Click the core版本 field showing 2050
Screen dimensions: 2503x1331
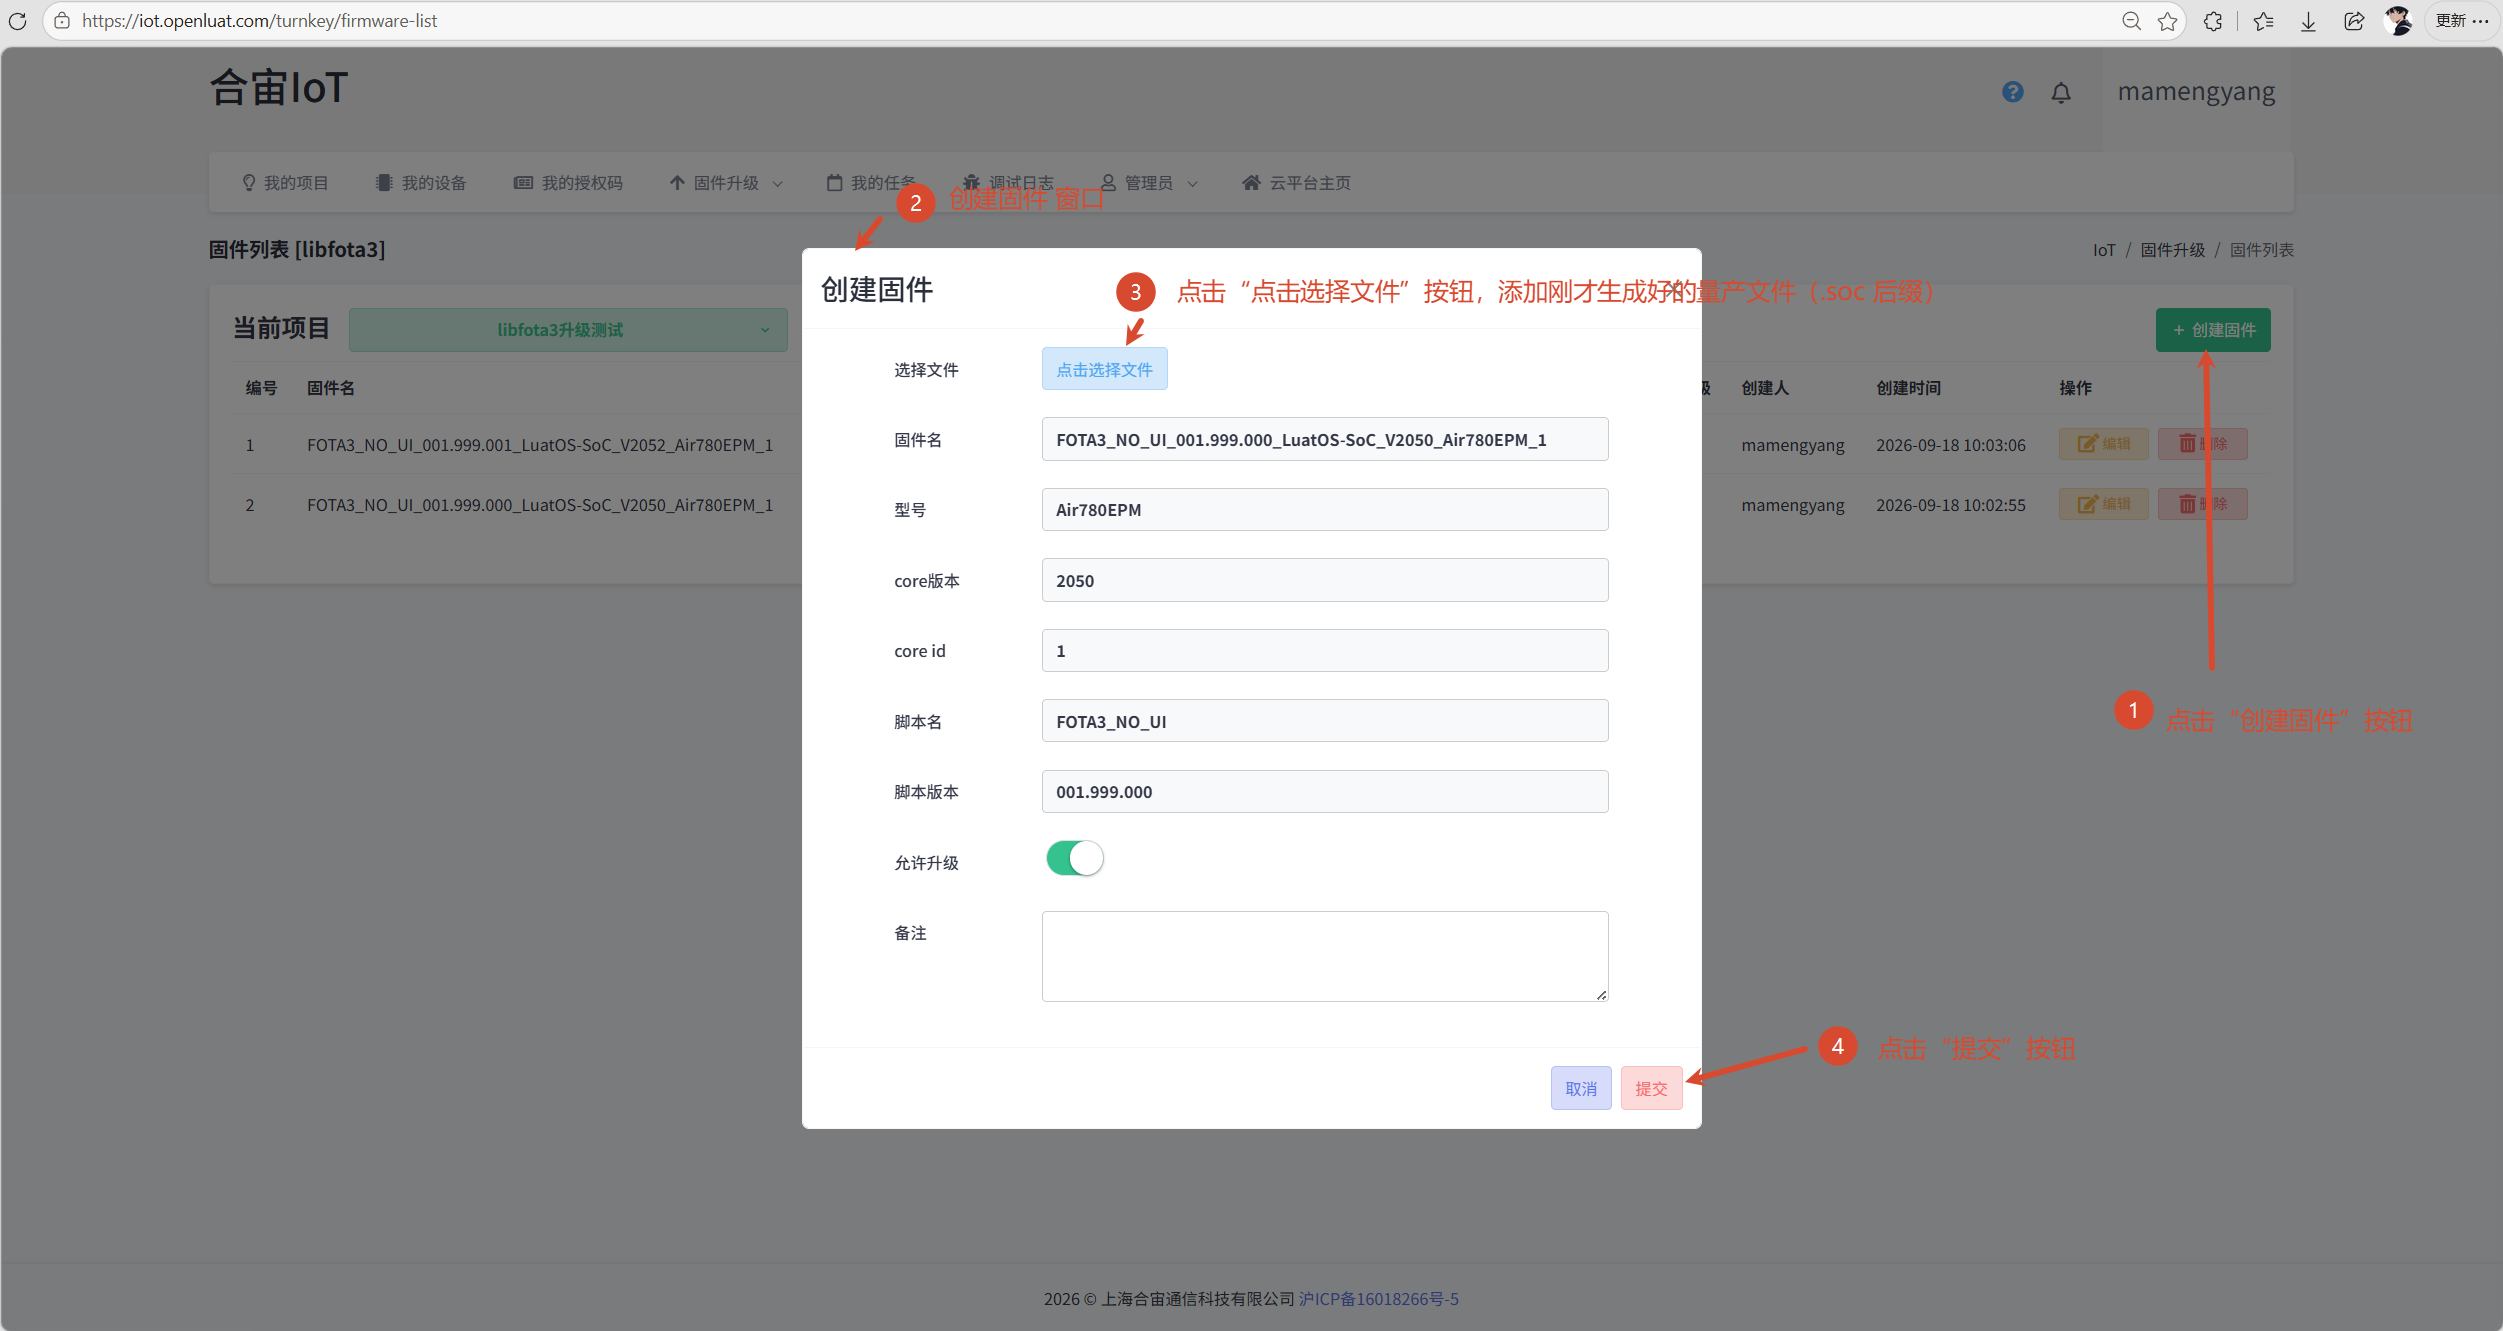(1325, 580)
